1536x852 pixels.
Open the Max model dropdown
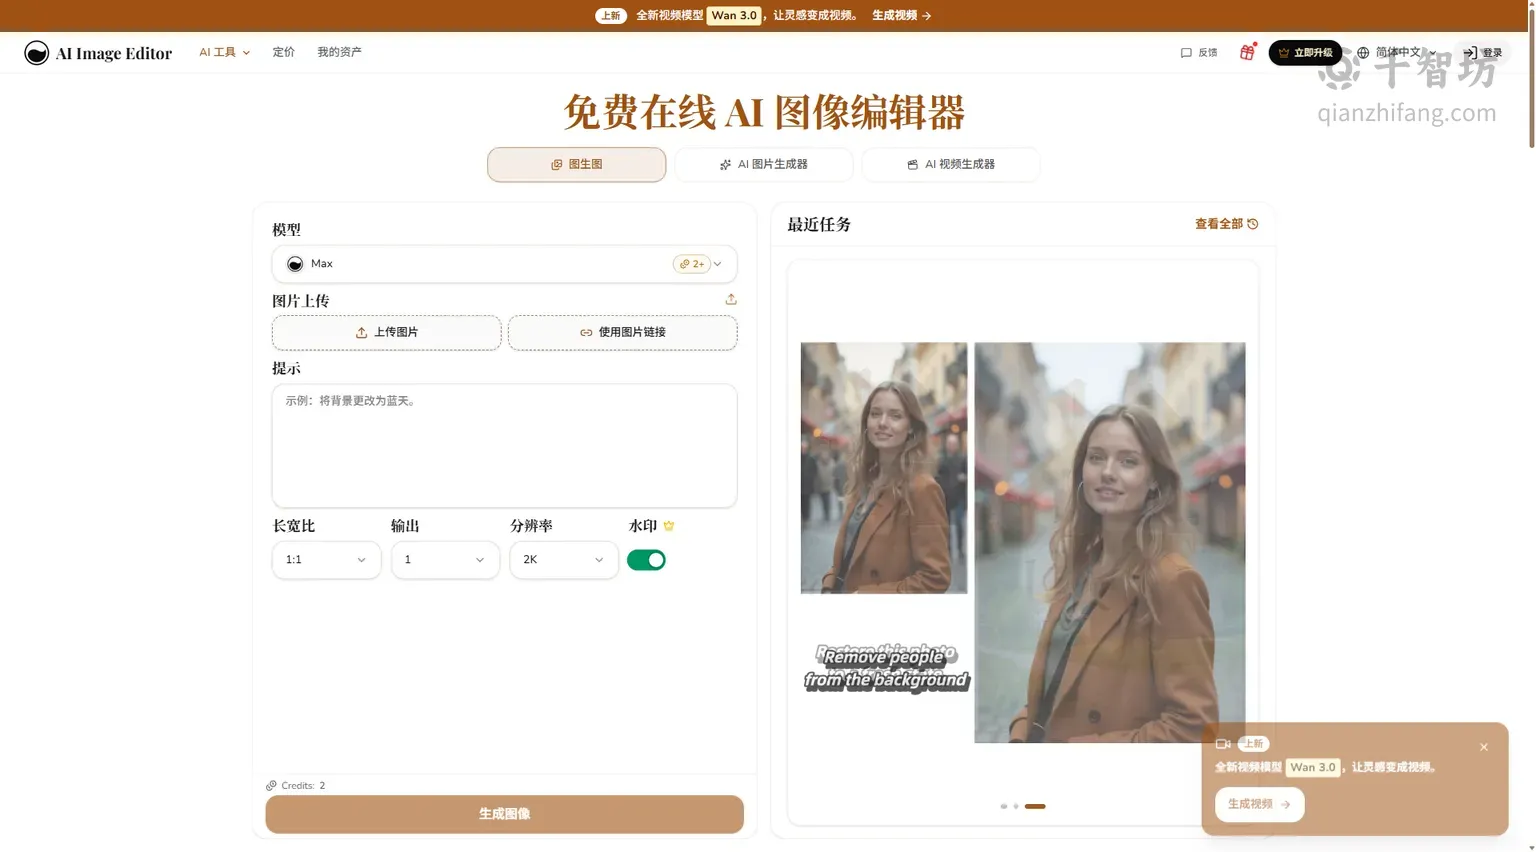[x=504, y=264]
